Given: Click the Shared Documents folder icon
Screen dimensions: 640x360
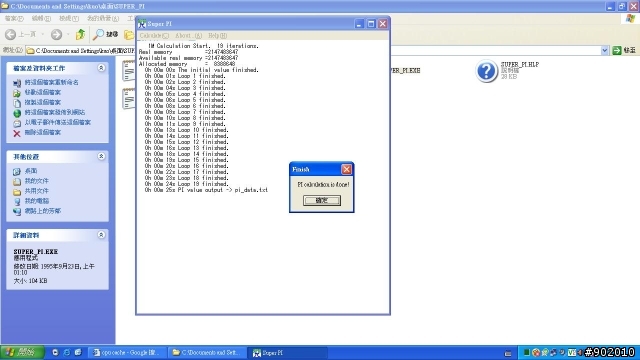Looking at the screenshot, I should (x=17, y=191).
